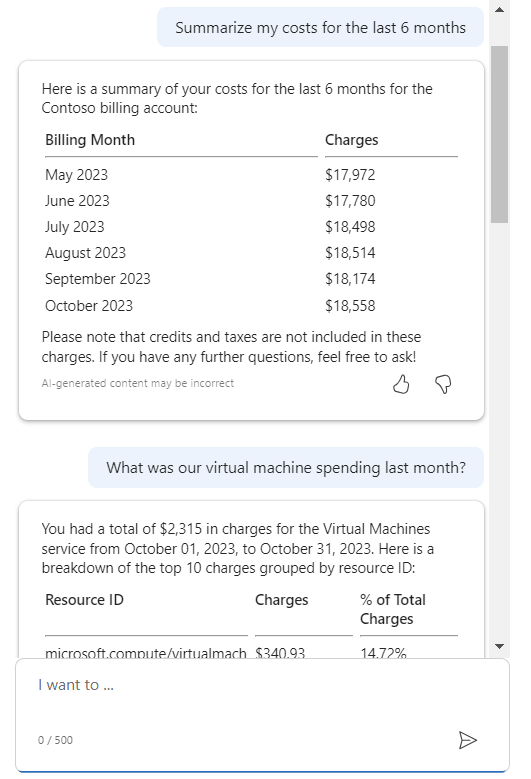This screenshot has width=531, height=779.
Task: Click the $17,972 charge value
Action: (x=350, y=175)
